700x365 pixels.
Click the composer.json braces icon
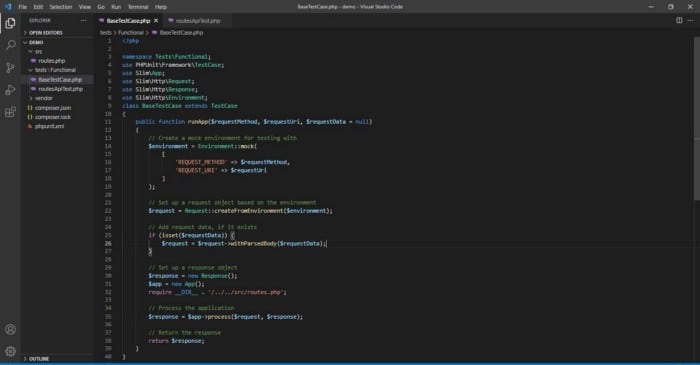point(30,108)
